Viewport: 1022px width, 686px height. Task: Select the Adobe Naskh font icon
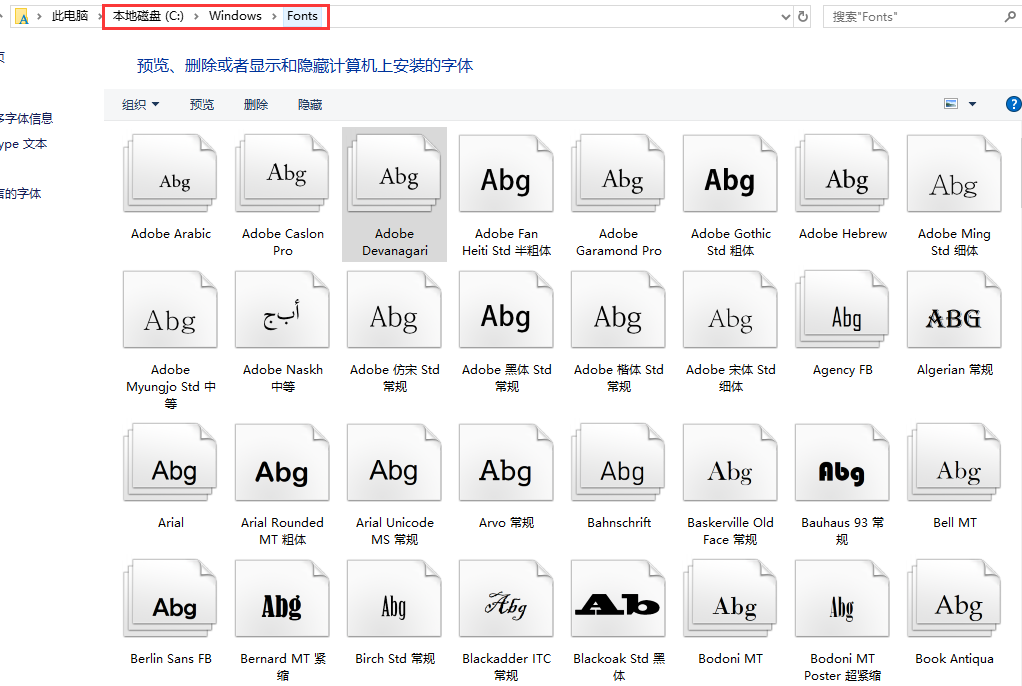pos(282,310)
